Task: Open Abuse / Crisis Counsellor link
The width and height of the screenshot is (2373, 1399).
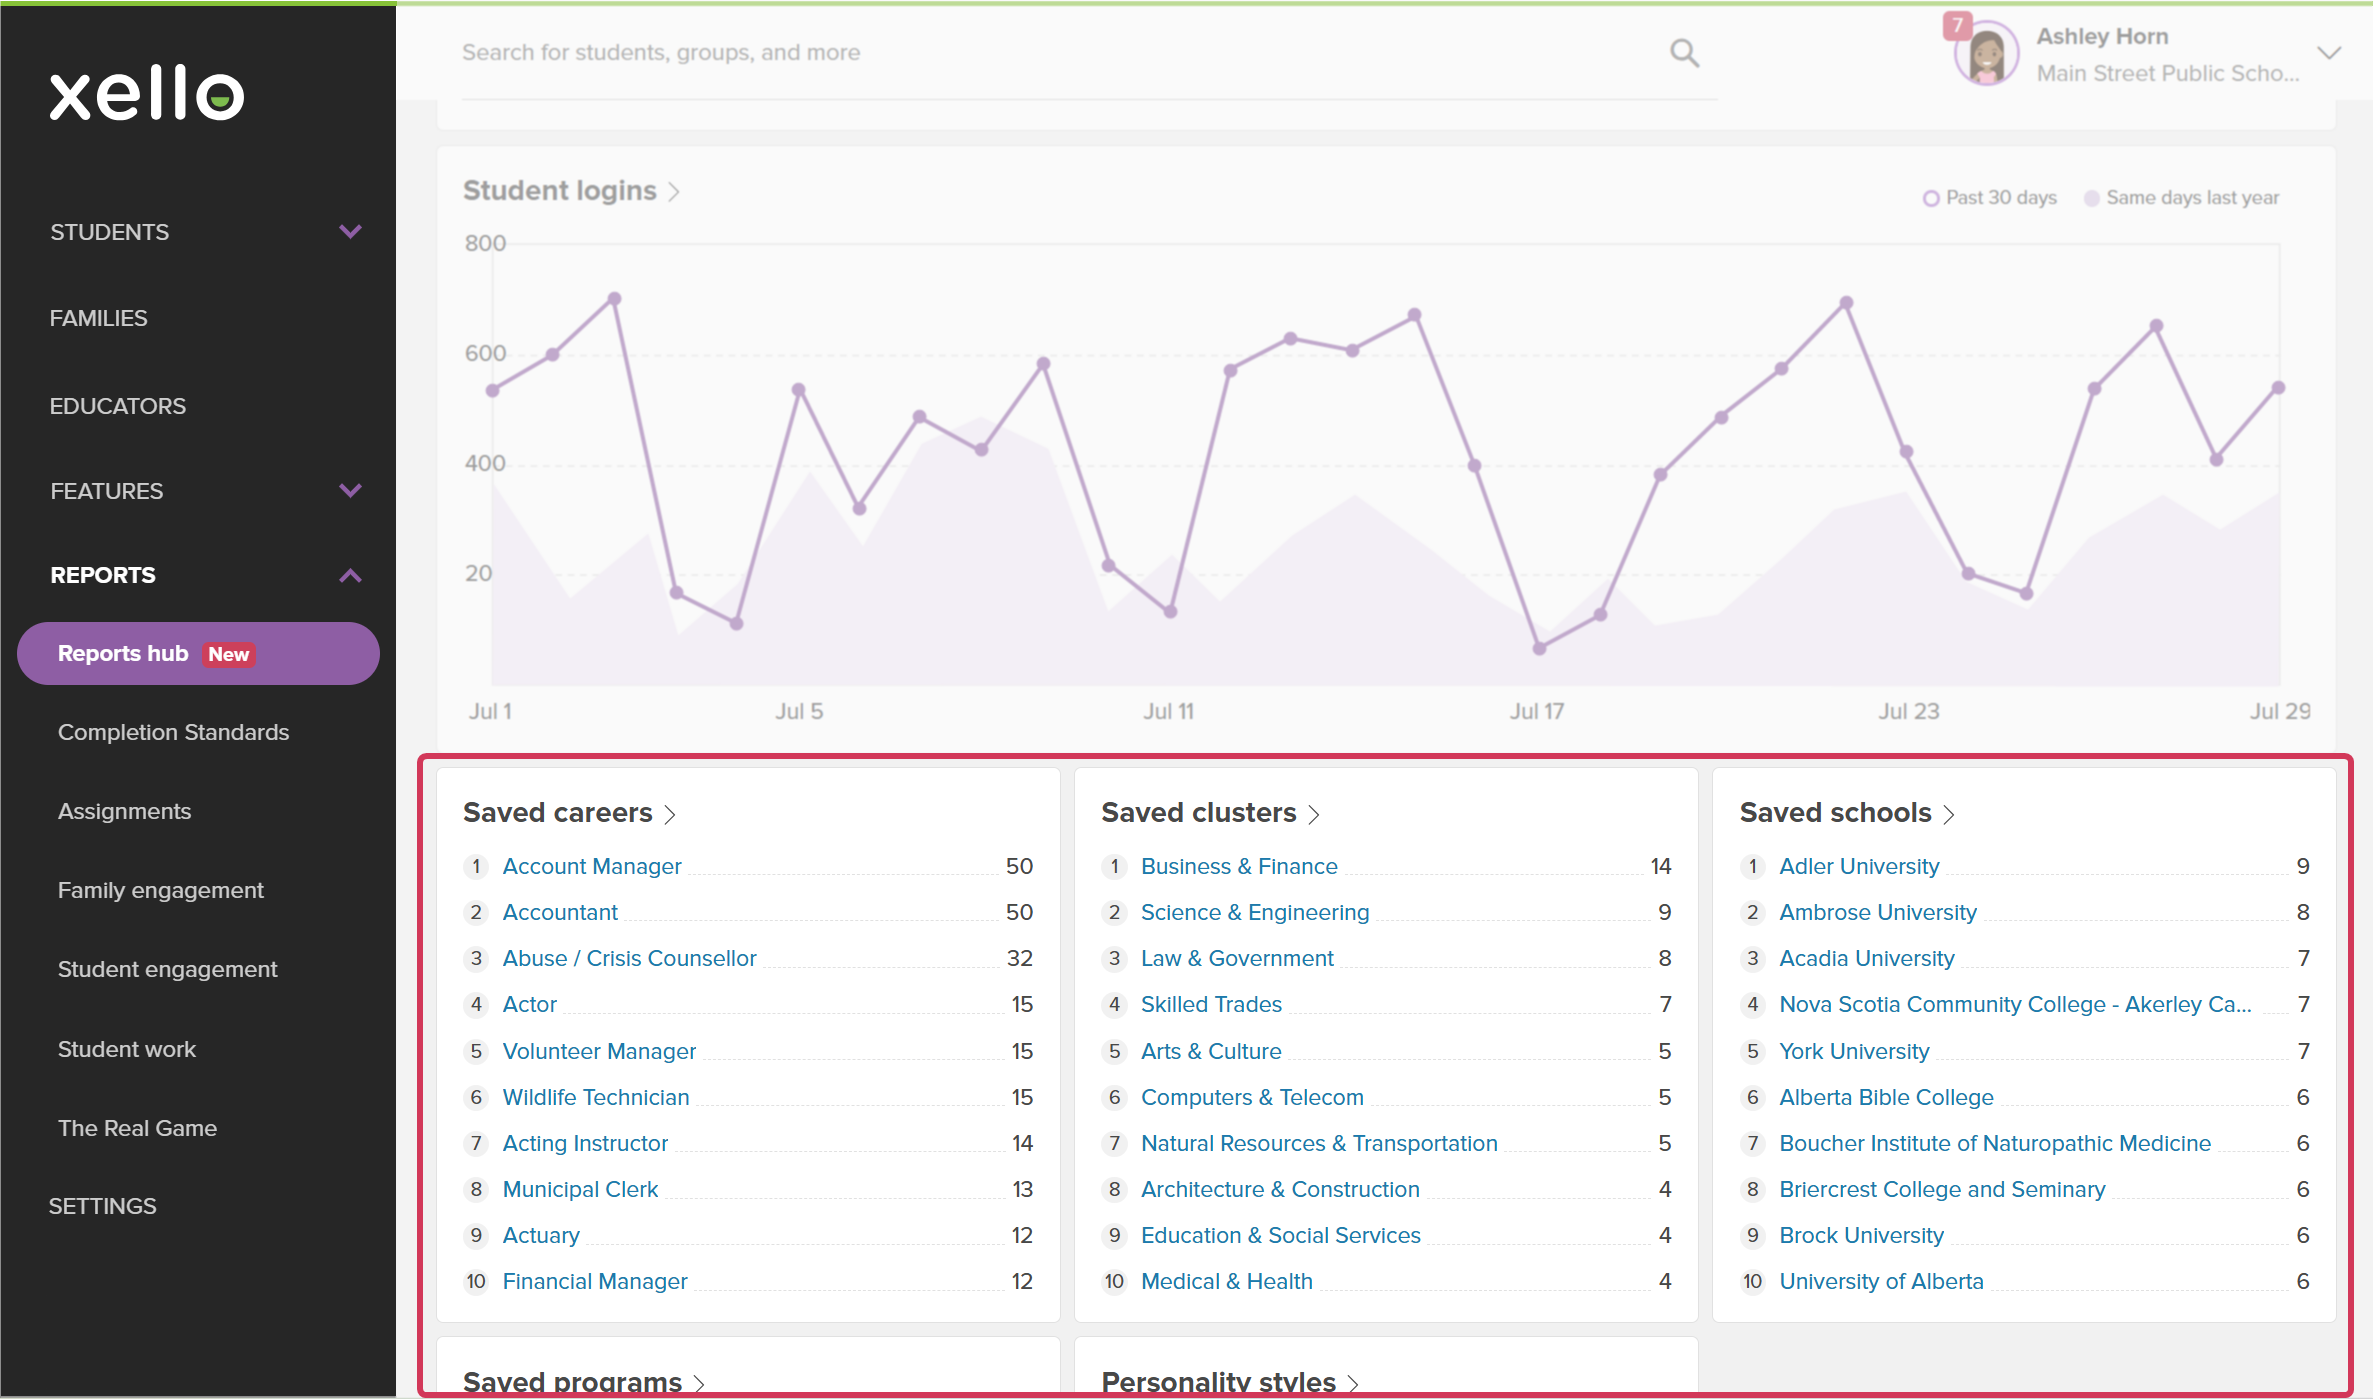Action: (x=629, y=958)
